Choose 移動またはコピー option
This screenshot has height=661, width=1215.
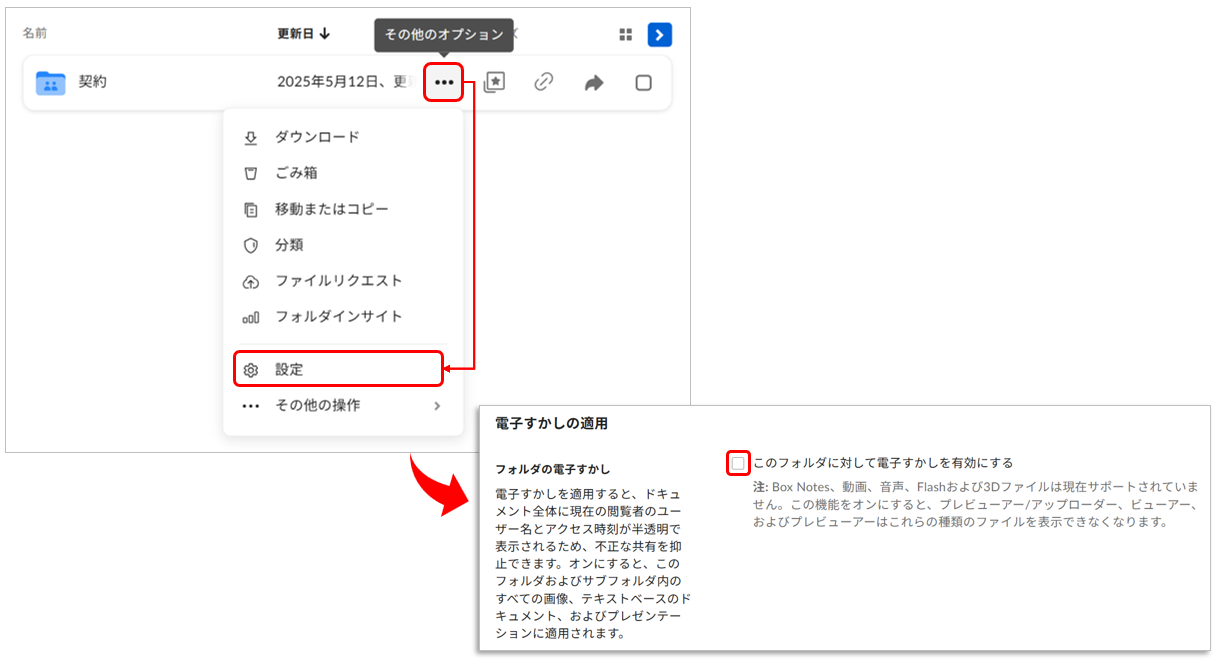[332, 209]
